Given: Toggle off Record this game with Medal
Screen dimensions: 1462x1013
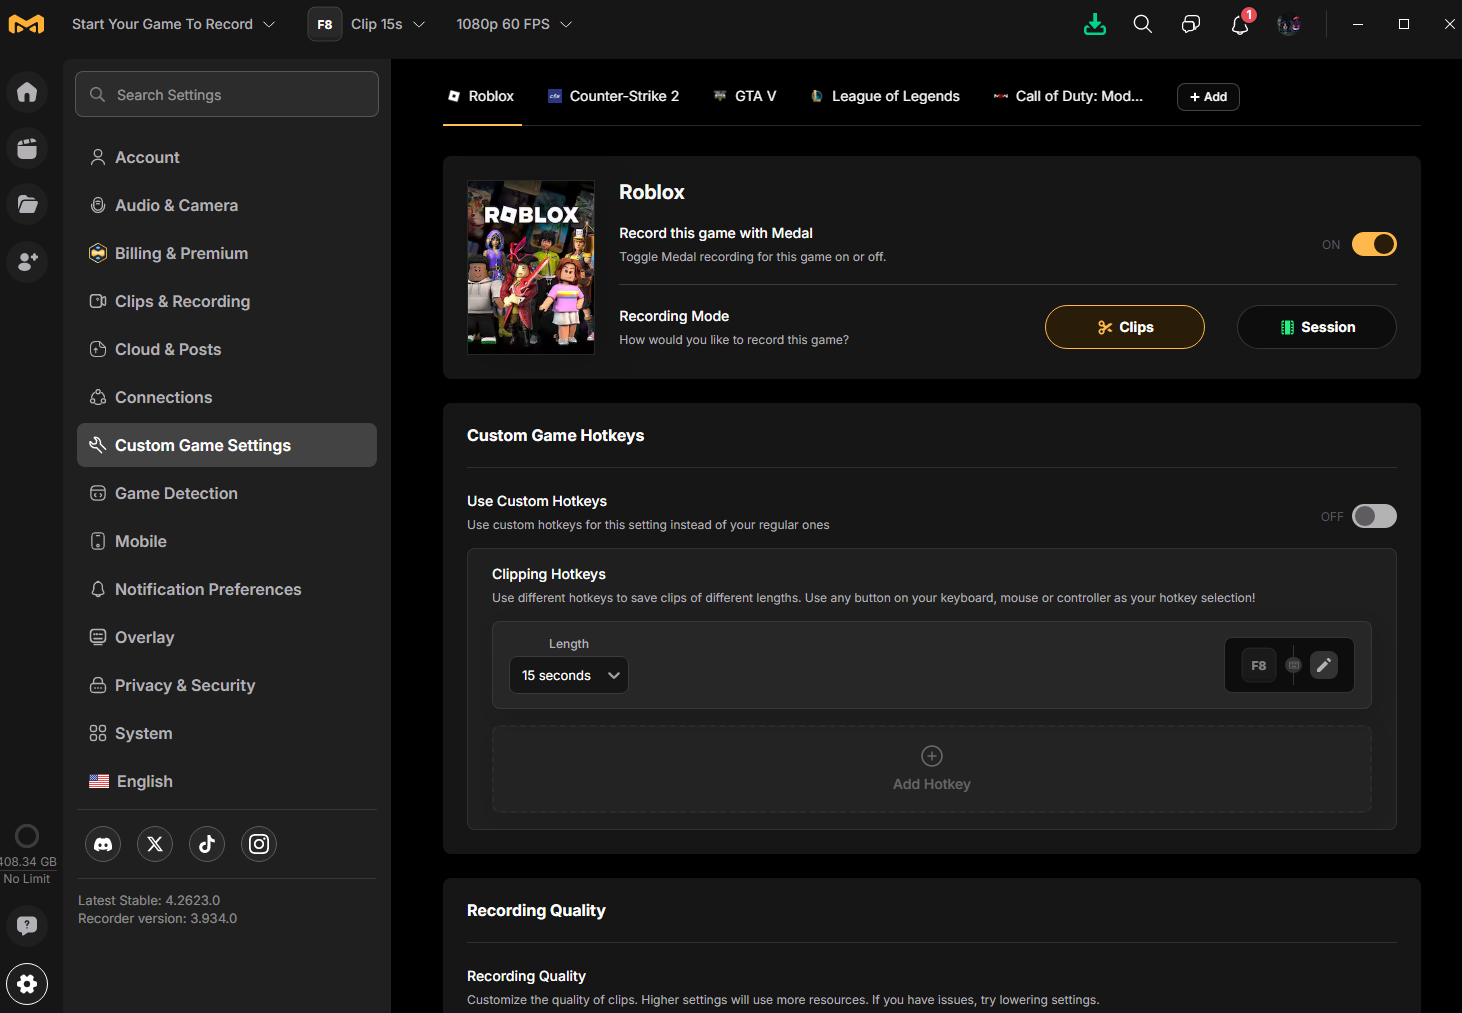Looking at the screenshot, I should click(1374, 243).
